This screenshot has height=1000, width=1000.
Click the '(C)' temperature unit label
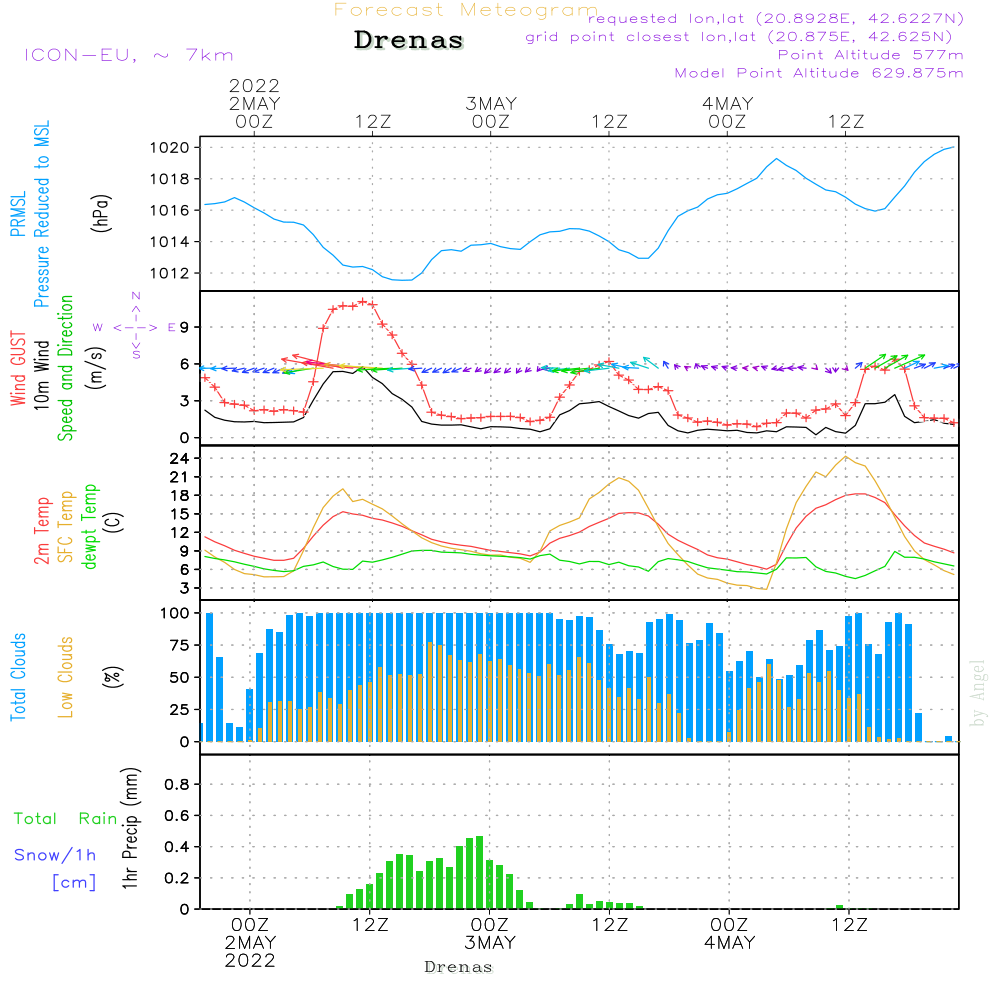(114, 522)
